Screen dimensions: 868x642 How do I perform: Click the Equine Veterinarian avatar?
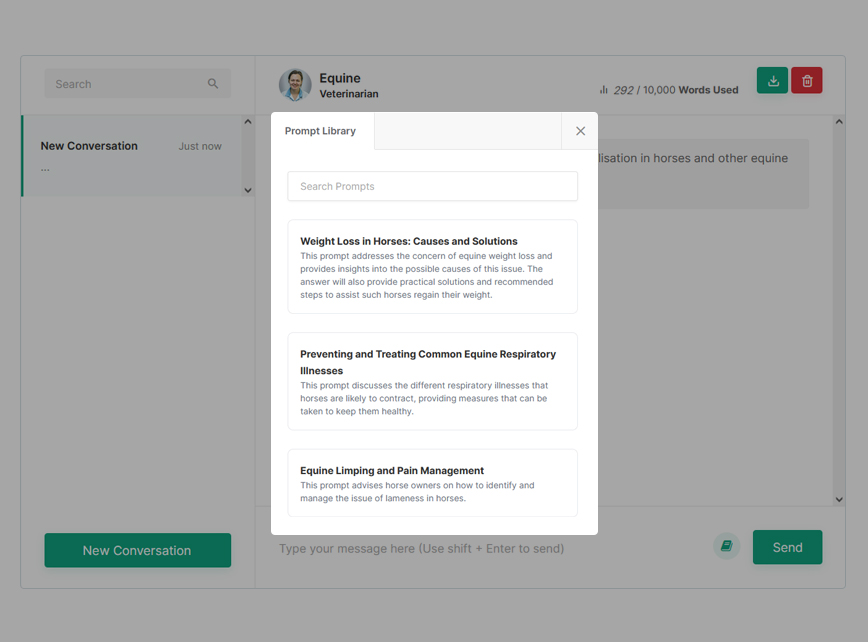pyautogui.click(x=295, y=85)
